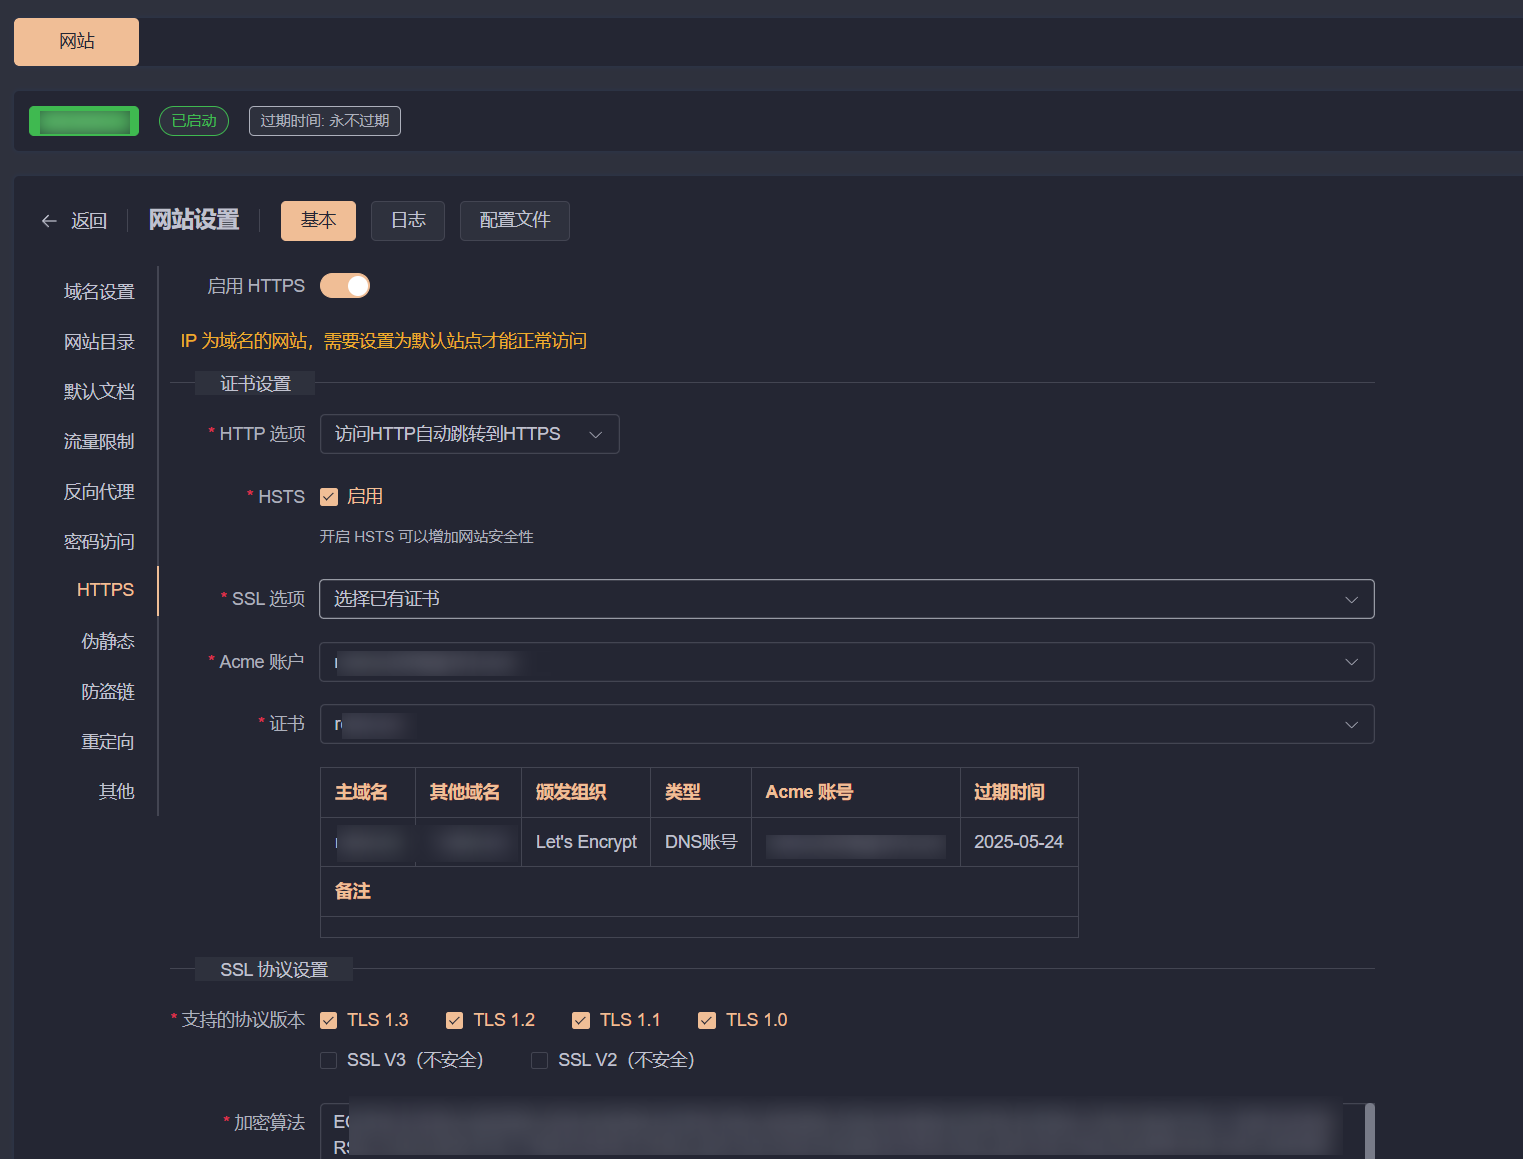Select the 基本 tab
Viewport: 1523px width, 1159px height.
click(x=318, y=221)
